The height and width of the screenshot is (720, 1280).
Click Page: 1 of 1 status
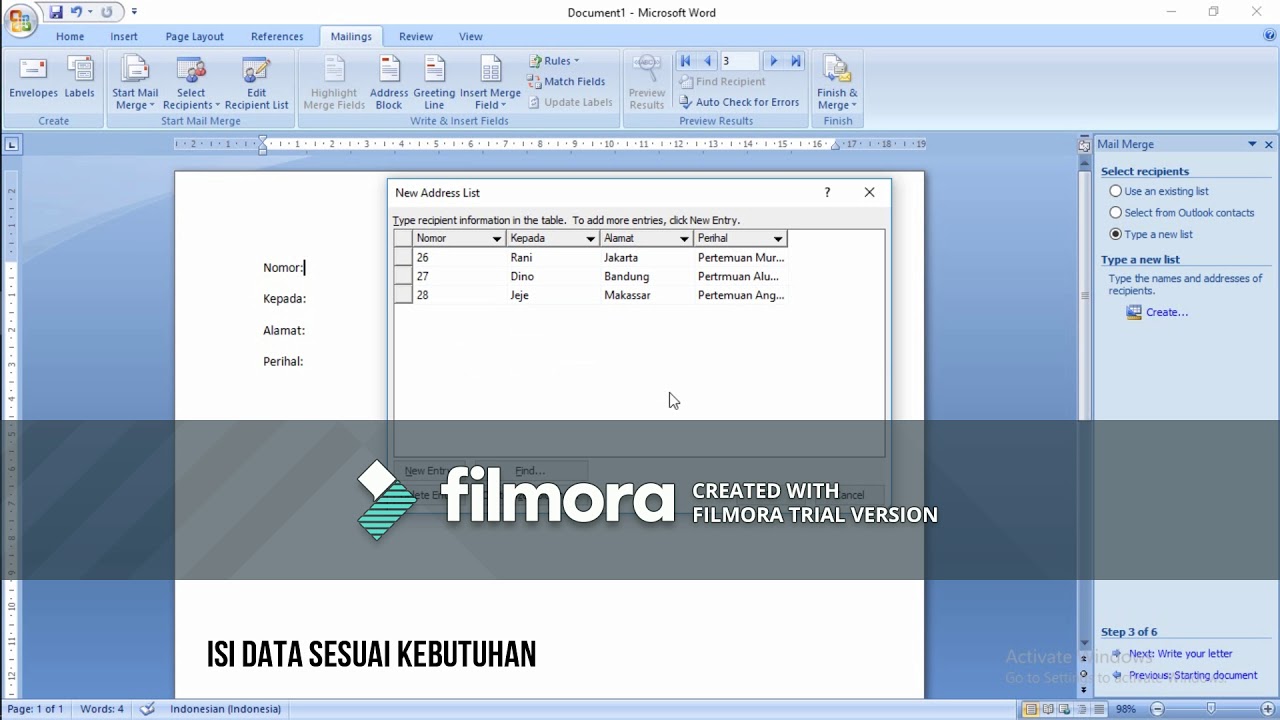(35, 709)
